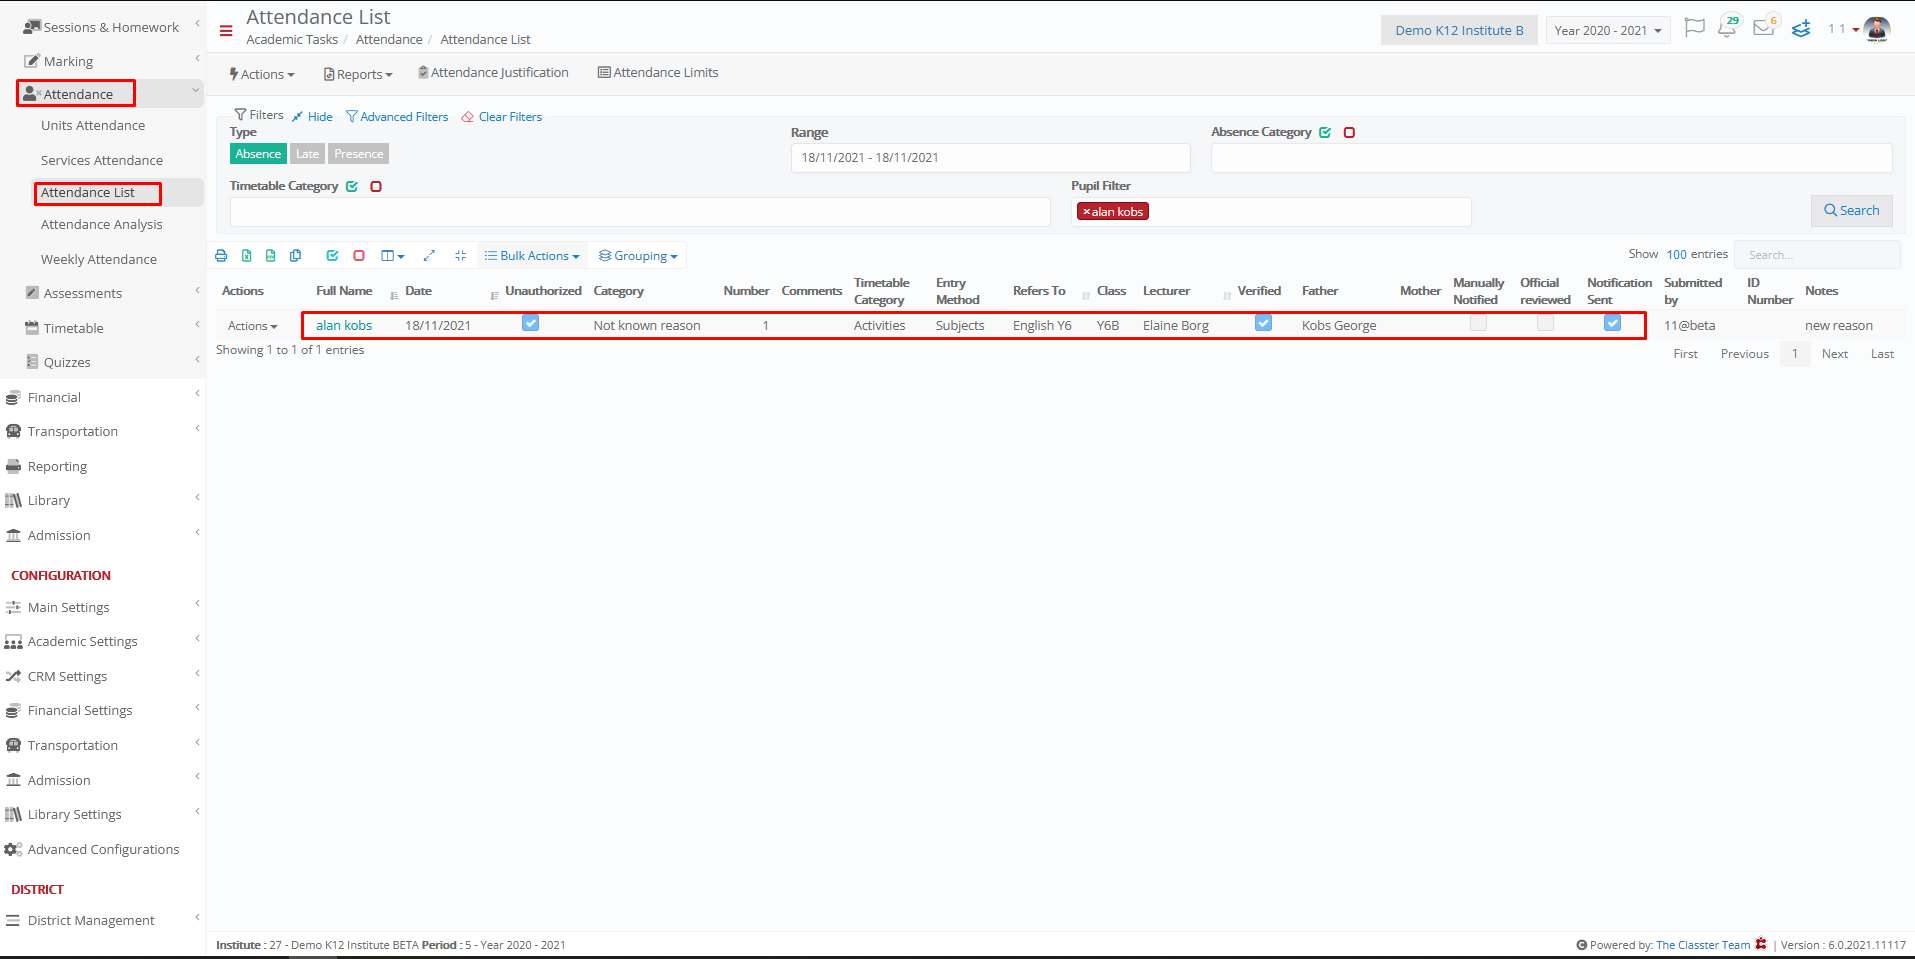Image resolution: width=1915 pixels, height=959 pixels.
Task: Export table to CSV
Action: (271, 256)
